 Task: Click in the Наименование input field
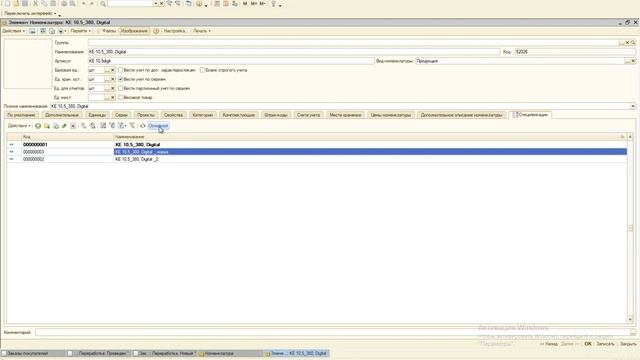point(293,52)
